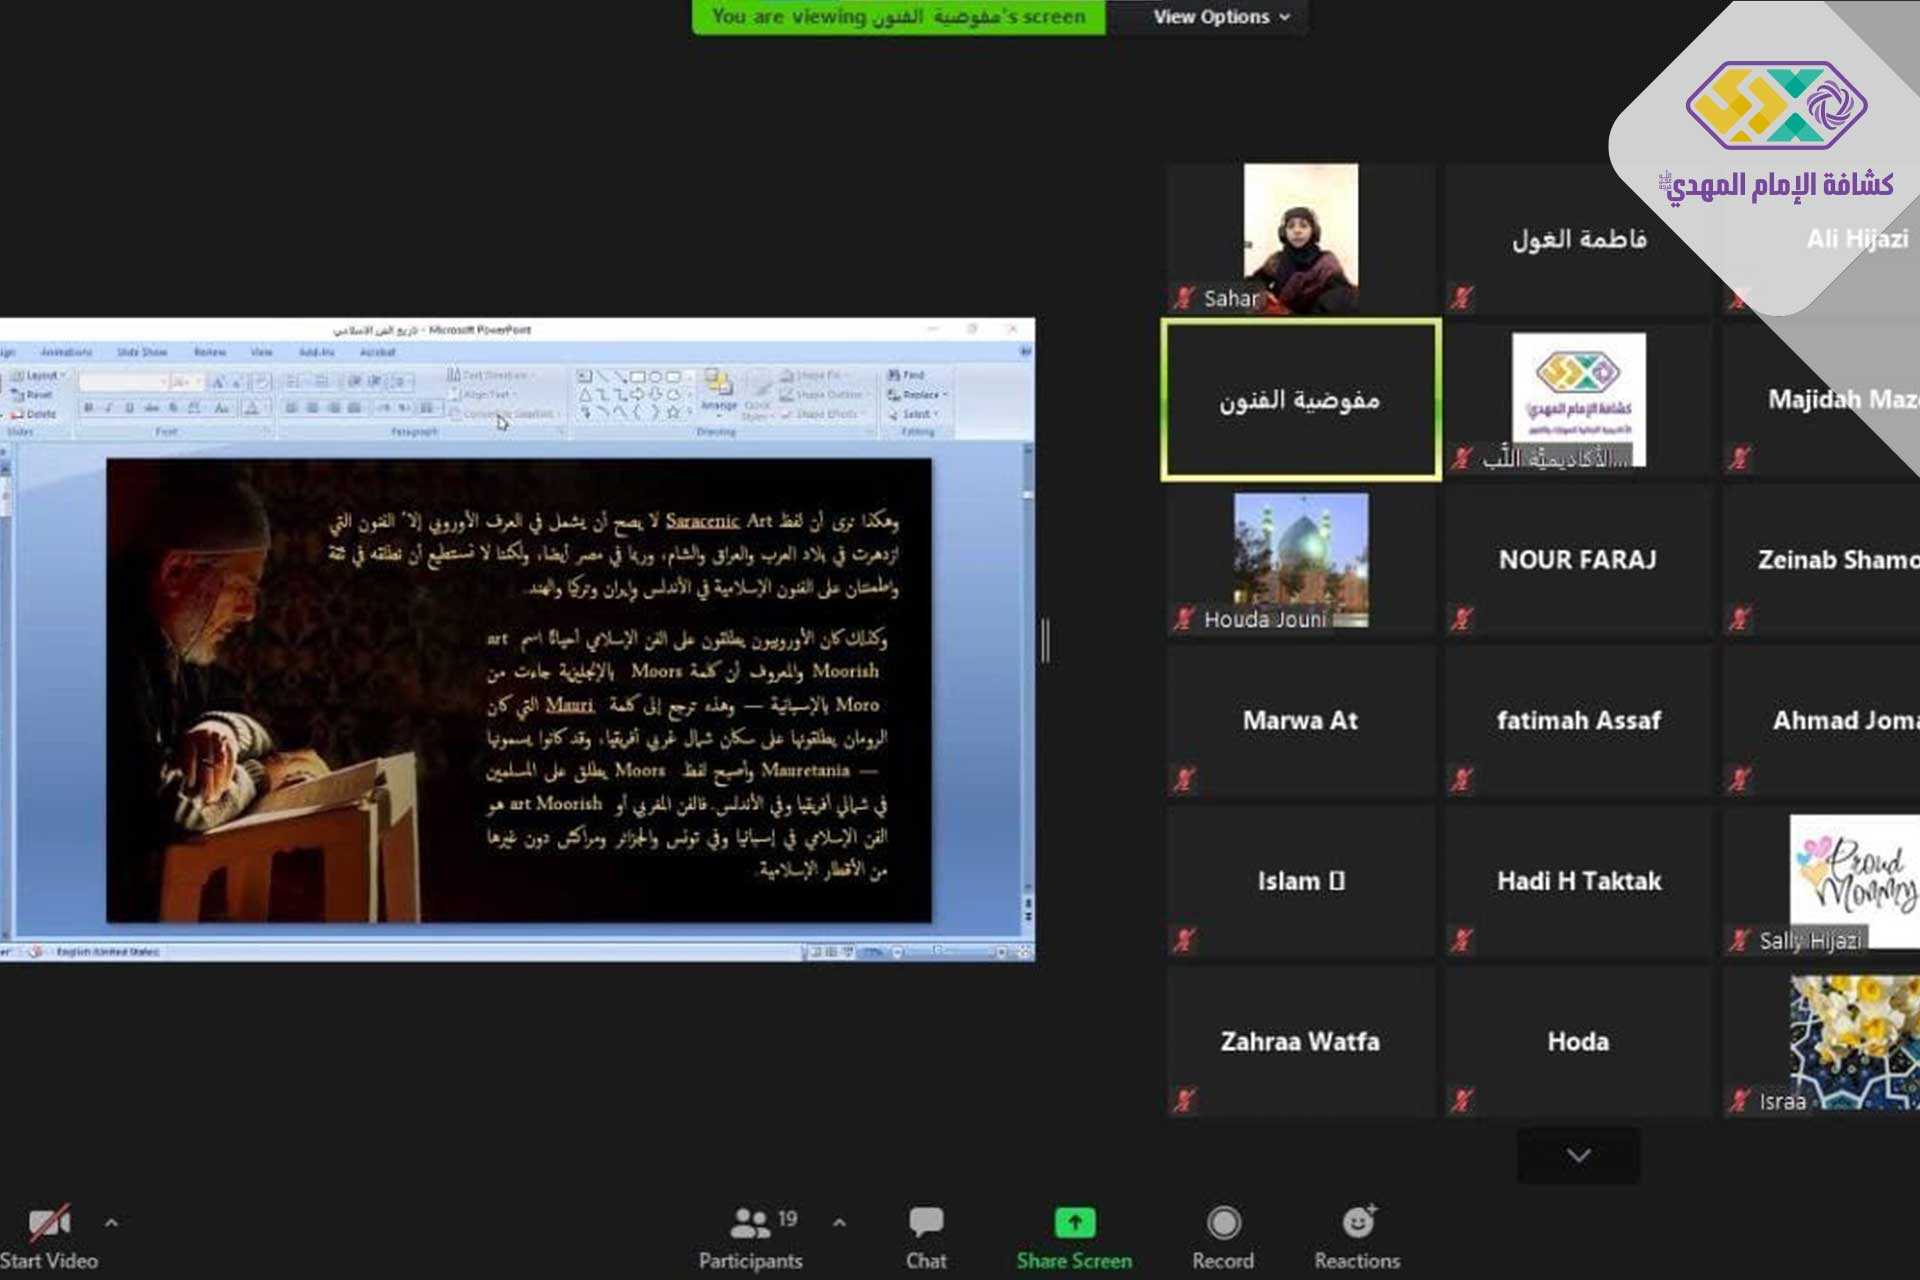Expand the arrow next to Participants
Image resolution: width=1920 pixels, height=1280 pixels.
(839, 1222)
